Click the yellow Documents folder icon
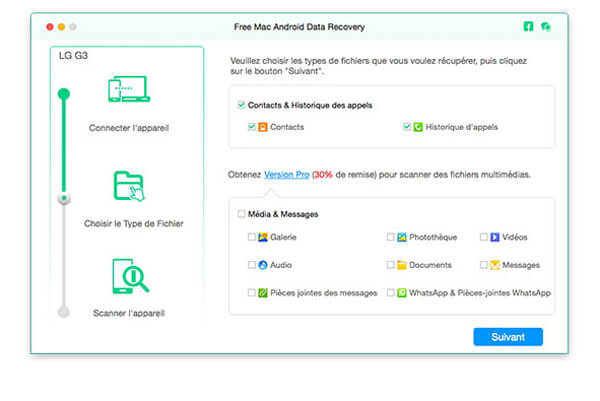The image size is (600, 401). [x=402, y=265]
